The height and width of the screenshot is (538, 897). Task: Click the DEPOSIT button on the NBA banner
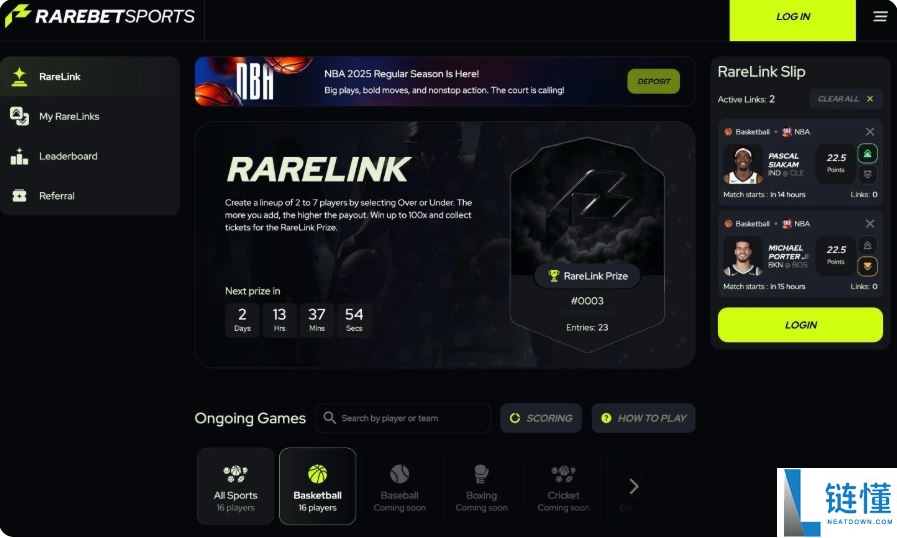653,81
